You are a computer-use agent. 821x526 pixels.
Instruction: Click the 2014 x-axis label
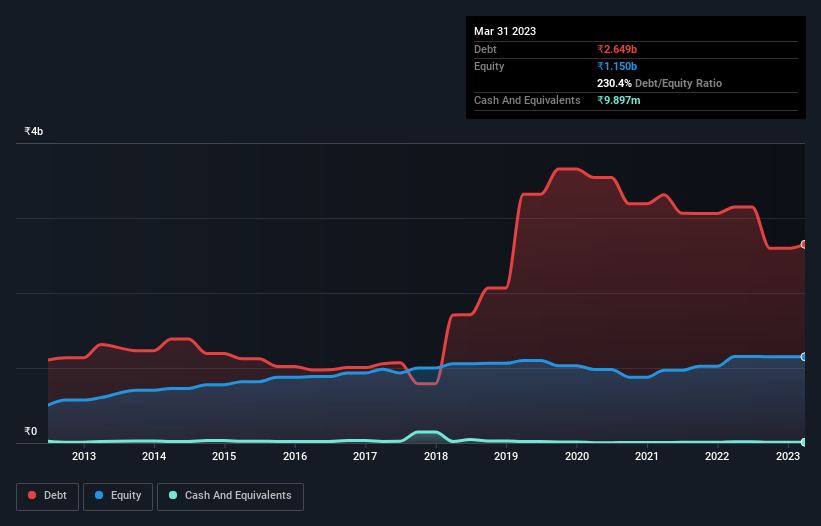tap(154, 456)
